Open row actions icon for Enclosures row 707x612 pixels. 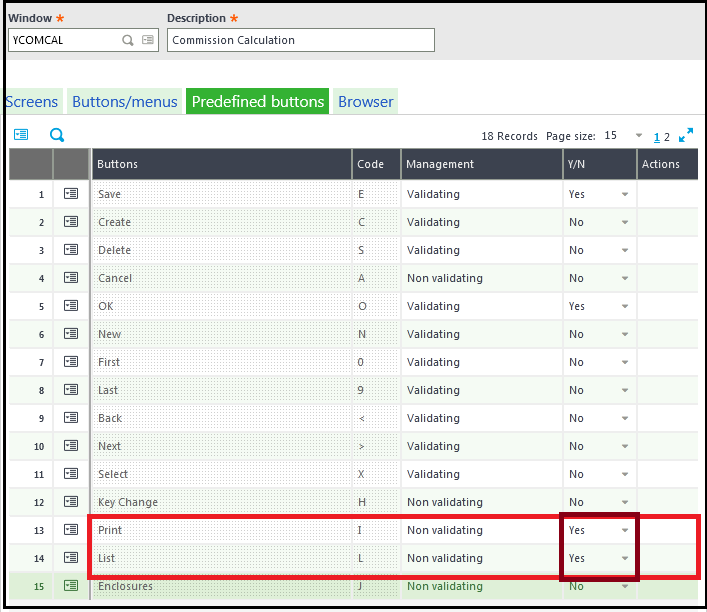71,585
